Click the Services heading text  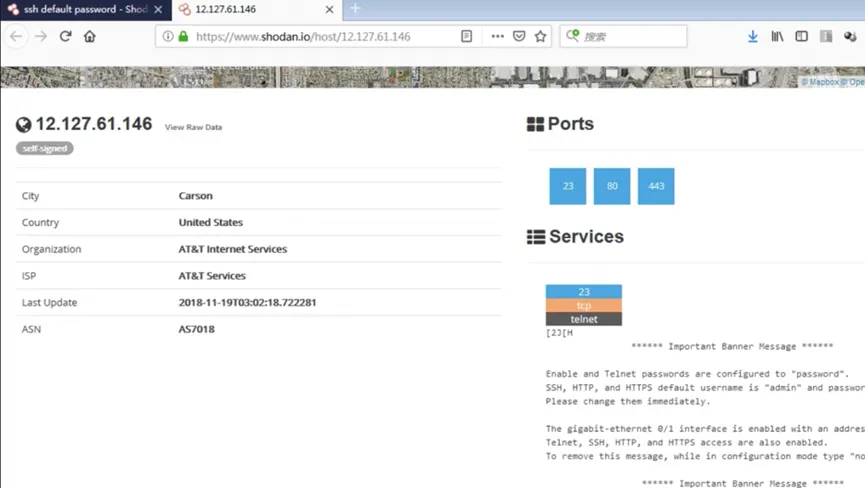click(586, 237)
